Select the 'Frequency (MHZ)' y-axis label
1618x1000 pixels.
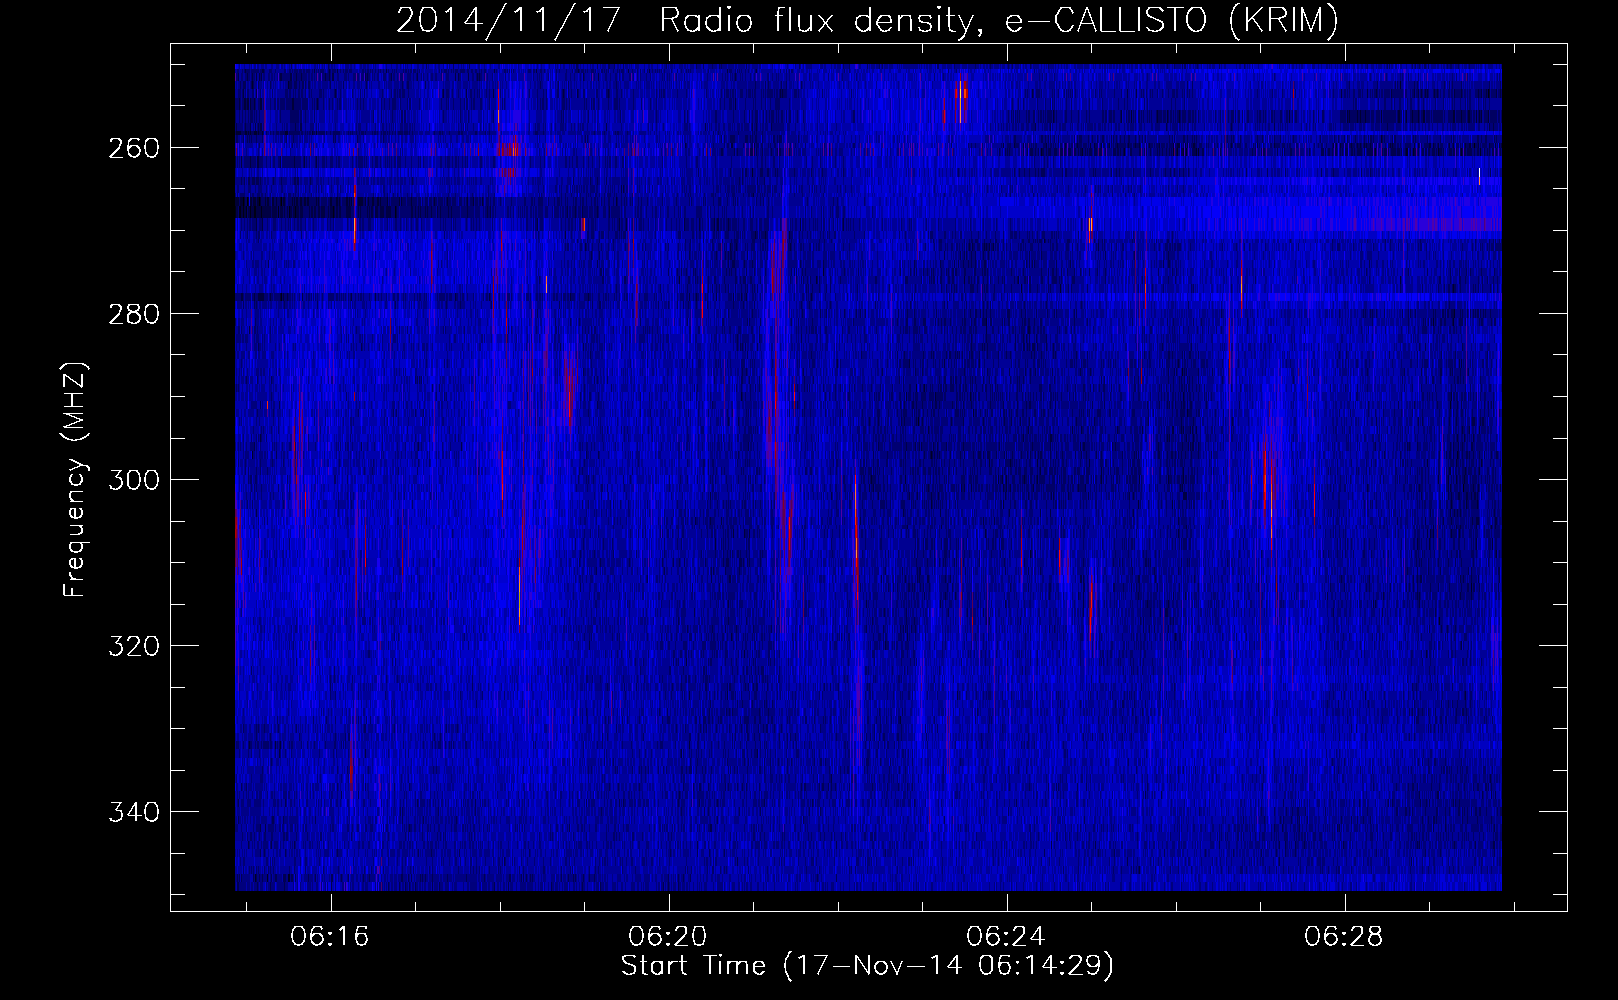(x=75, y=479)
